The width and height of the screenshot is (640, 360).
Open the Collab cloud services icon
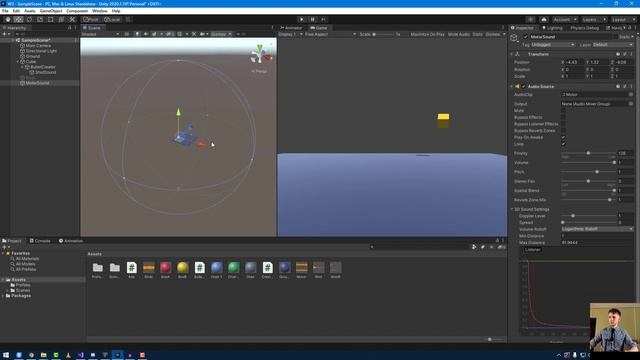coord(544,19)
